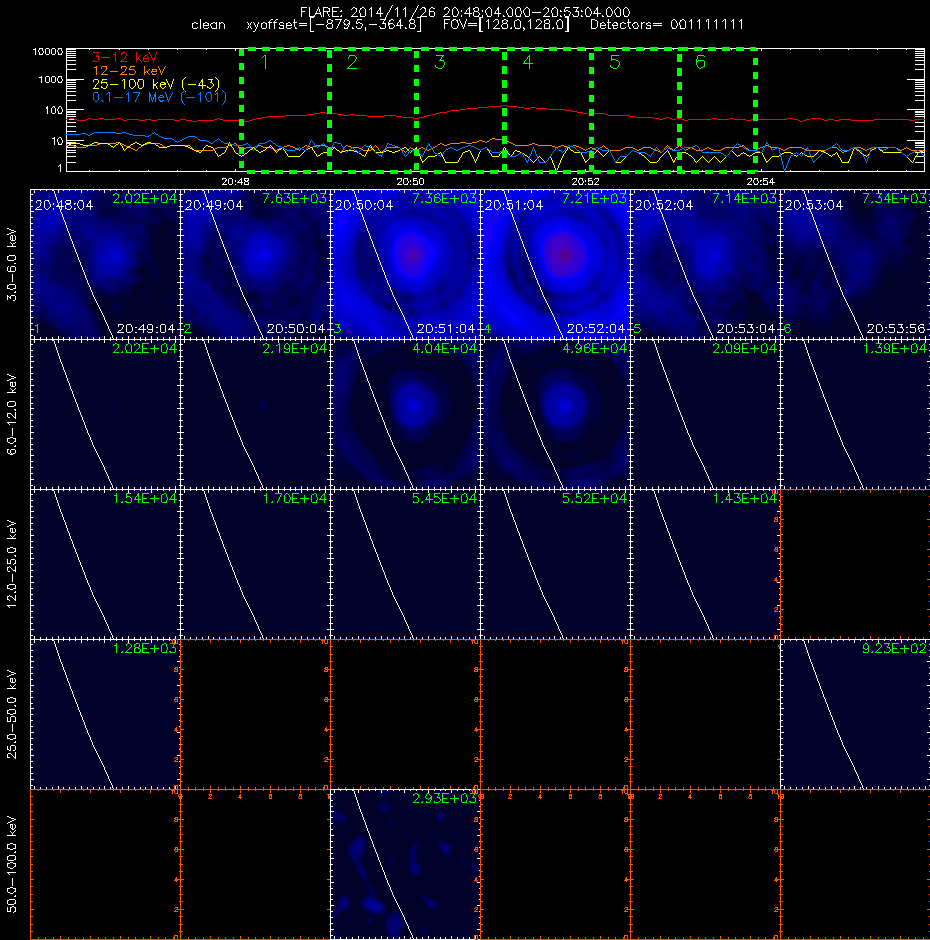Click the 12.0-25.0 keV row label
The width and height of the screenshot is (930, 940).
click(x=12, y=564)
